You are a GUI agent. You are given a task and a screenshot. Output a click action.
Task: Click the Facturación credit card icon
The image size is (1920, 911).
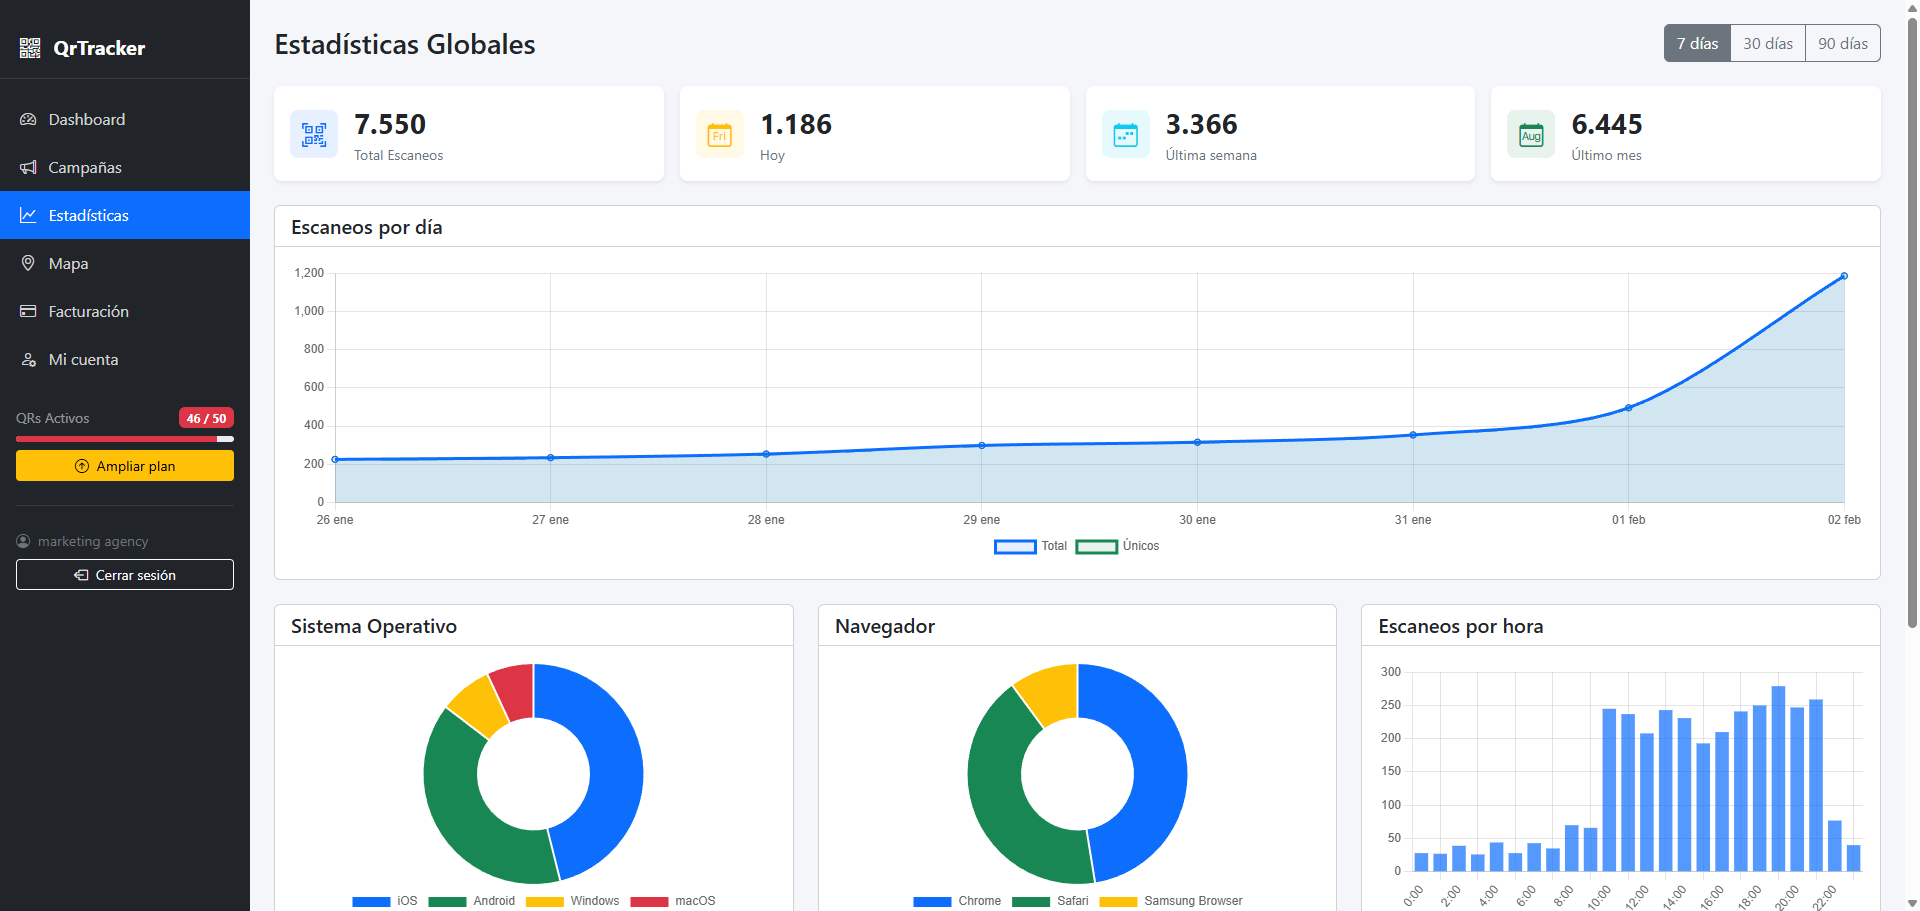pyautogui.click(x=27, y=311)
